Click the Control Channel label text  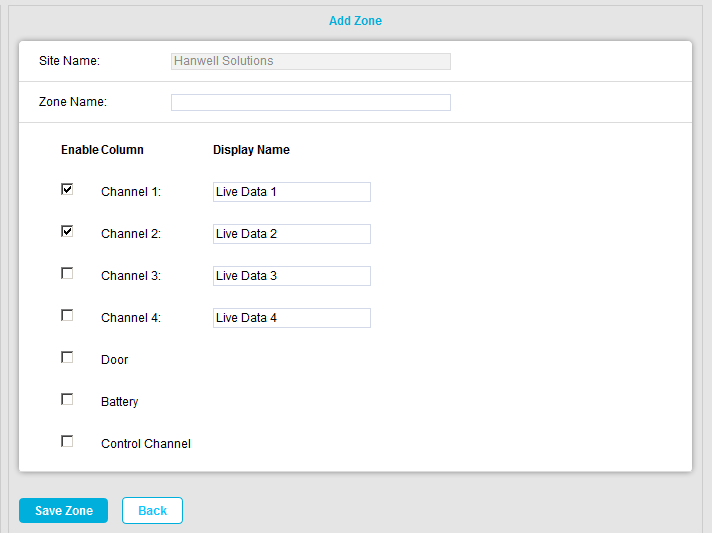pyautogui.click(x=146, y=444)
